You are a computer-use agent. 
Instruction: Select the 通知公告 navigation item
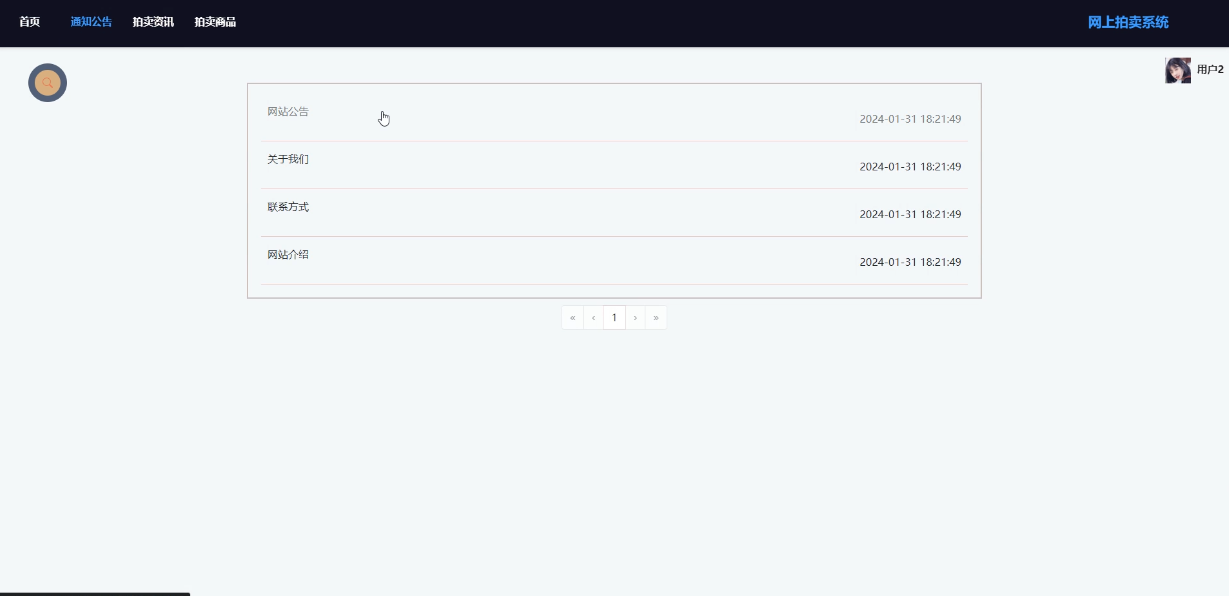91,22
